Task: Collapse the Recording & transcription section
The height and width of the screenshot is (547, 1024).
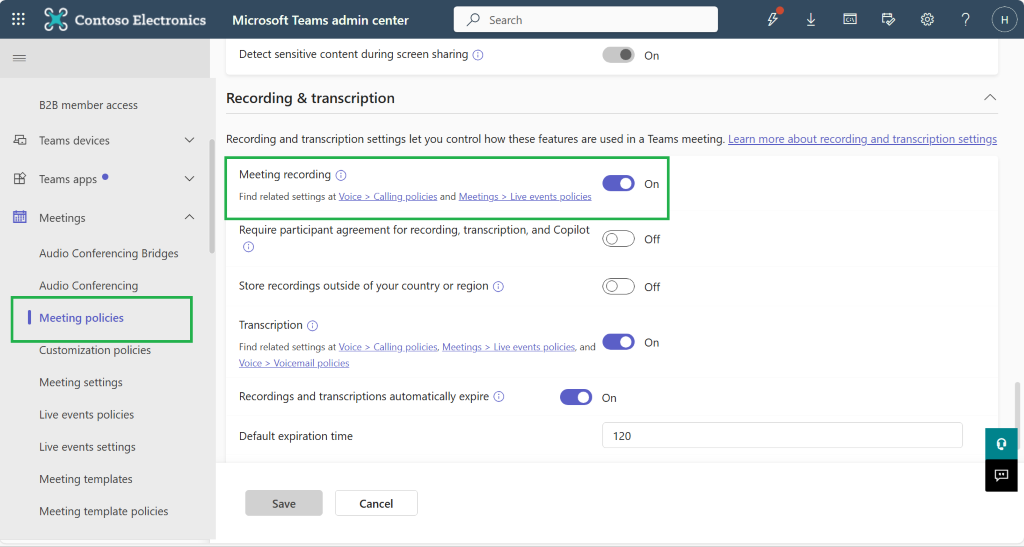Action: tap(990, 97)
